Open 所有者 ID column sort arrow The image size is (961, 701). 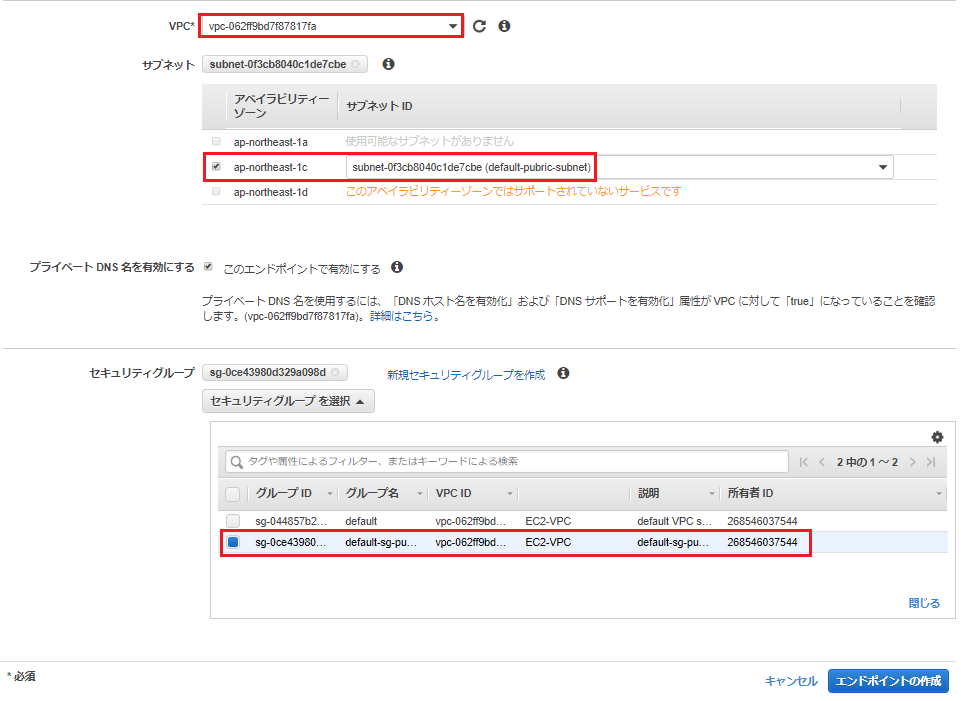coord(938,494)
